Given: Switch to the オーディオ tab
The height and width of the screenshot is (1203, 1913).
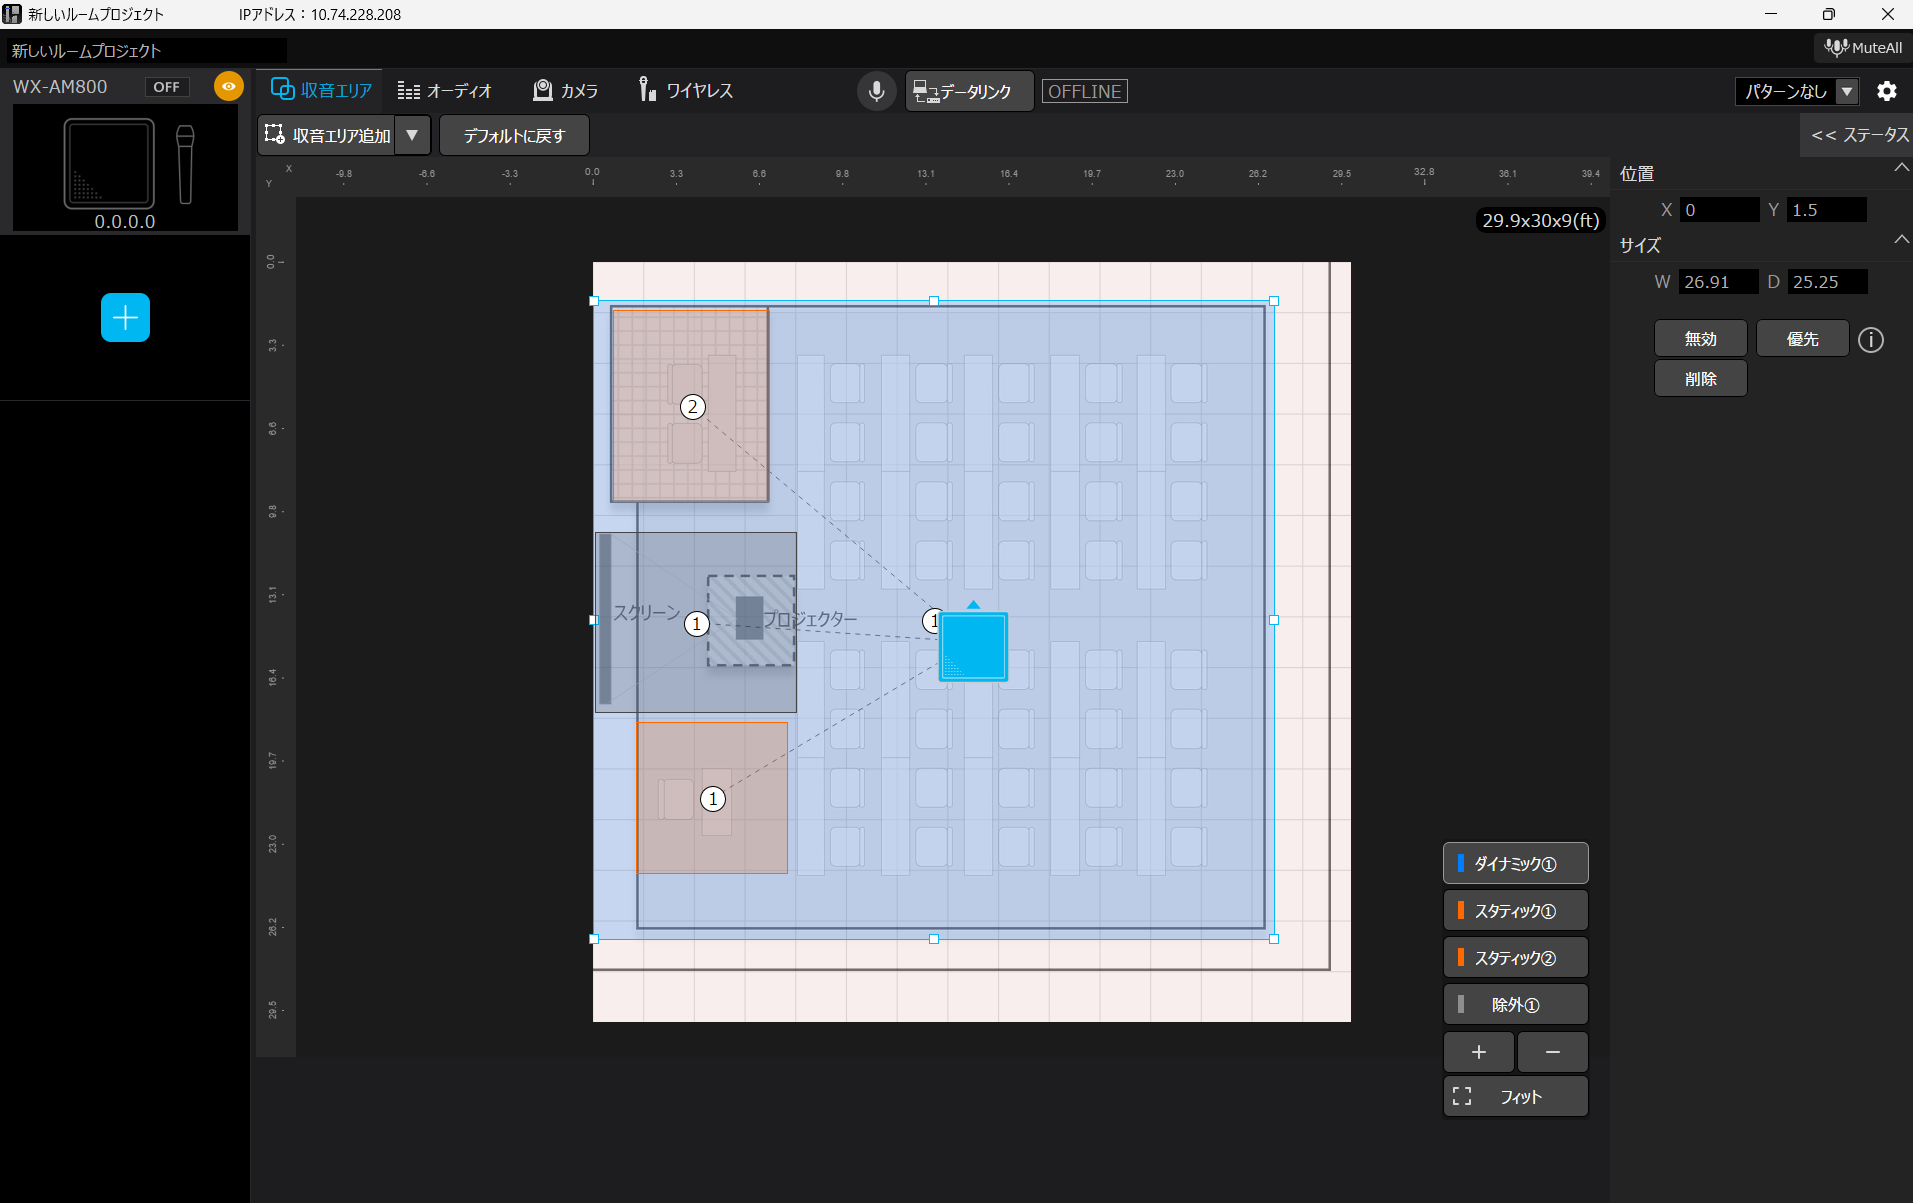Looking at the screenshot, I should 445,91.
